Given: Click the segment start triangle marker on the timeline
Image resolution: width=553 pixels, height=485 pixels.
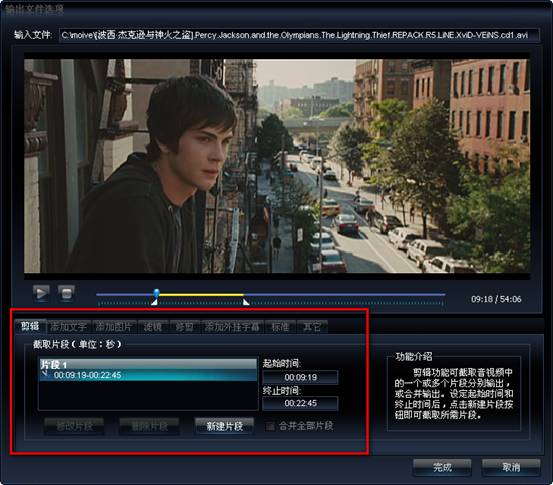Looking at the screenshot, I should coord(154,302).
